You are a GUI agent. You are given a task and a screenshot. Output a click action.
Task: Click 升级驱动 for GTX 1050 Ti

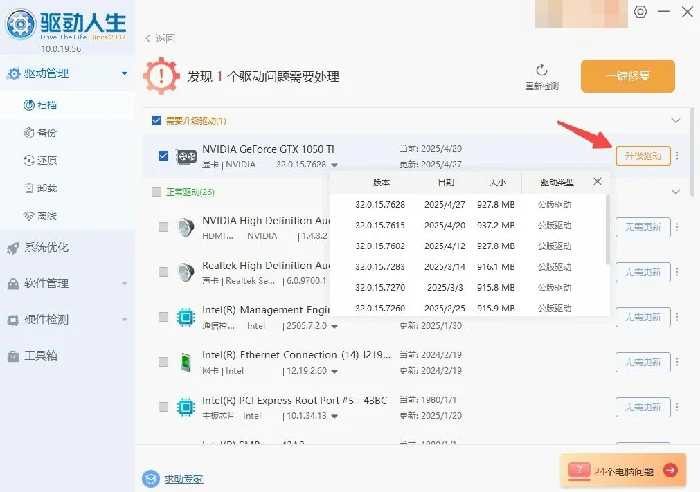643,156
